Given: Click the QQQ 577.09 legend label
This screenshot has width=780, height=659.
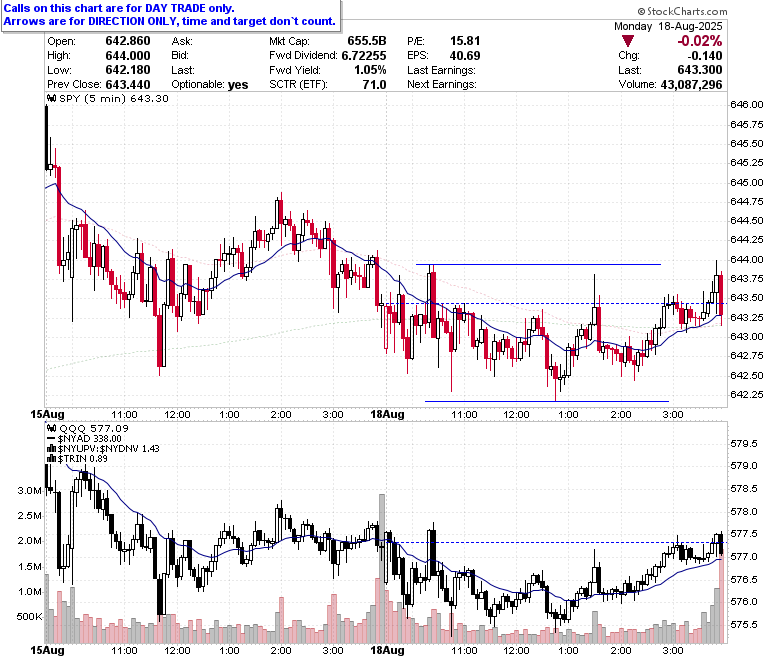Looking at the screenshot, I should click(x=94, y=428).
